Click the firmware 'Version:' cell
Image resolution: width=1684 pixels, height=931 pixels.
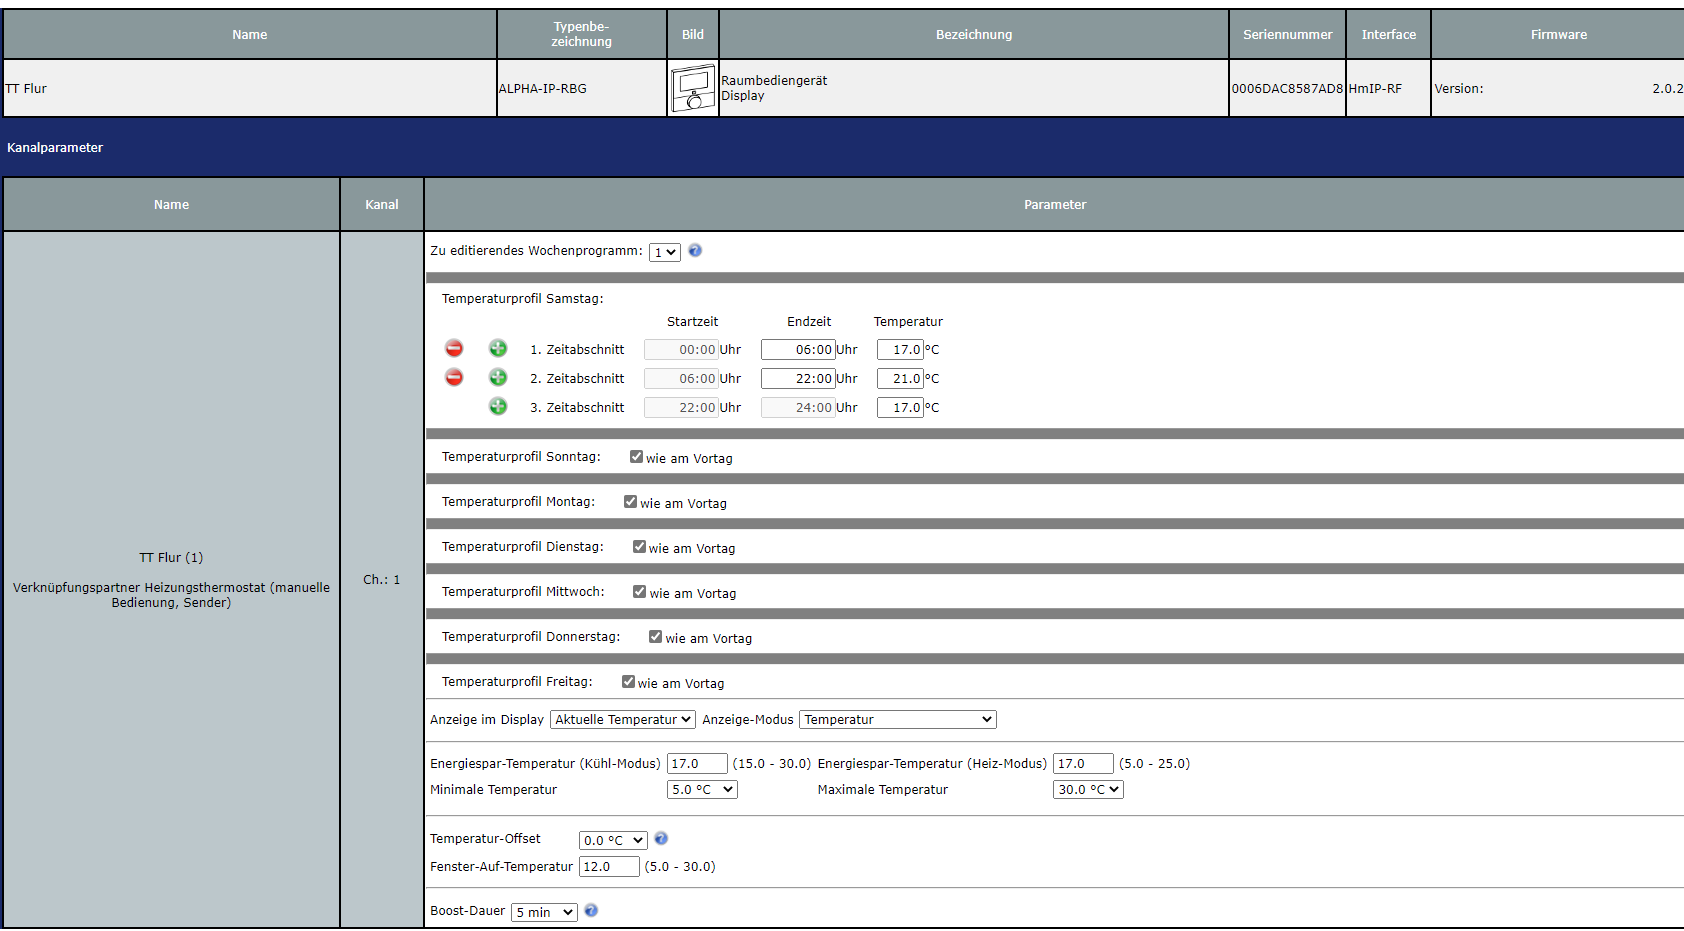click(1558, 88)
